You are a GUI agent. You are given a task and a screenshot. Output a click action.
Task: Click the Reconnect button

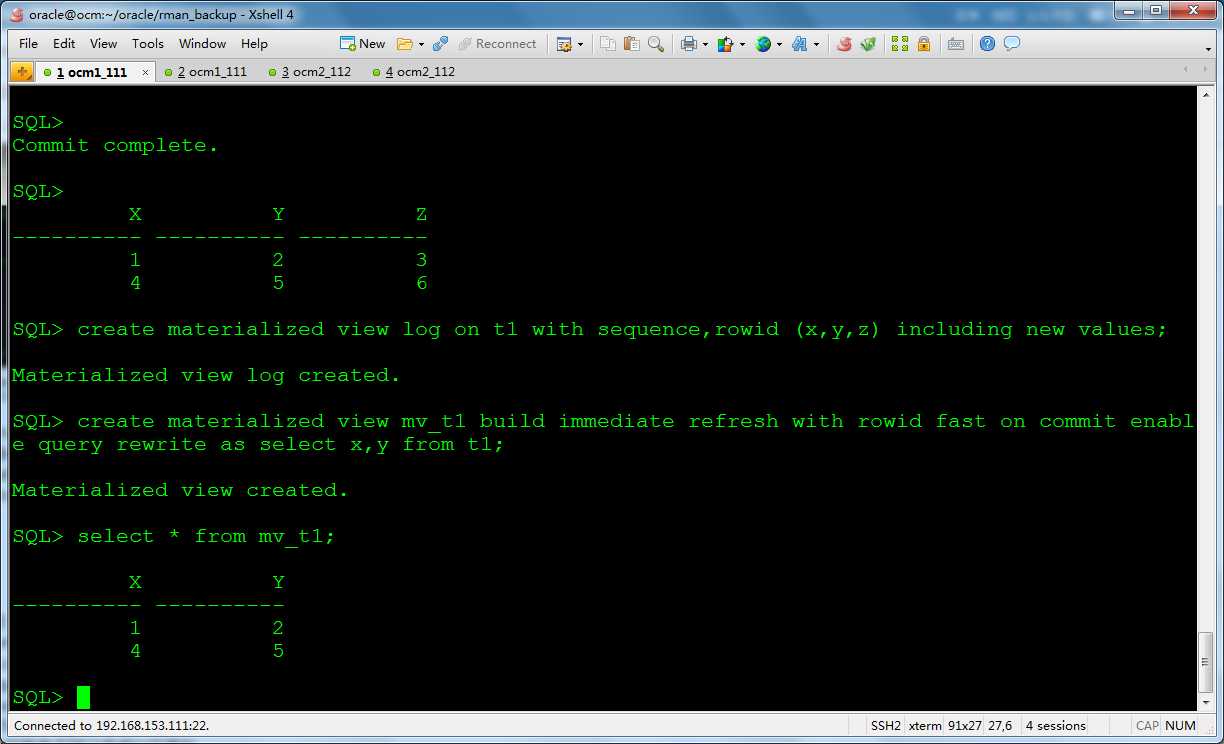(497, 44)
